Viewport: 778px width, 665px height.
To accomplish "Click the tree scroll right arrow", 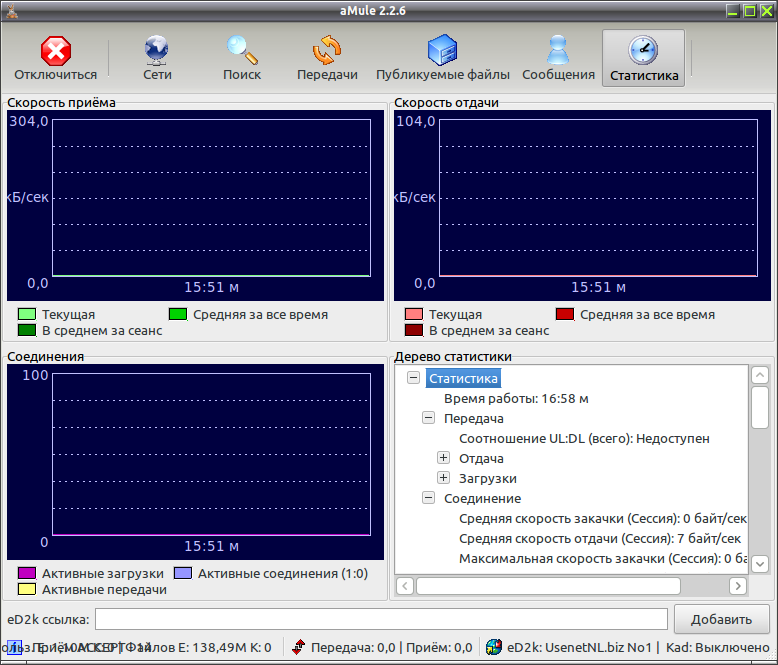I will pos(738,586).
